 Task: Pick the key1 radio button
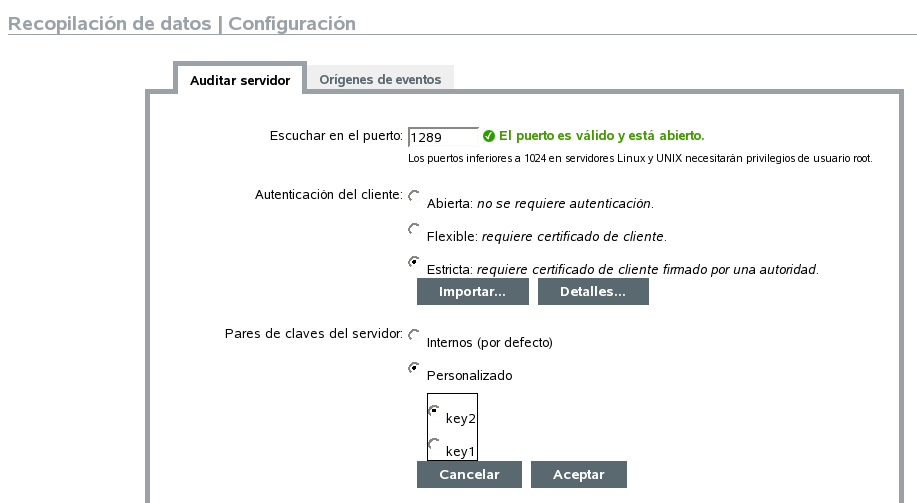433,444
